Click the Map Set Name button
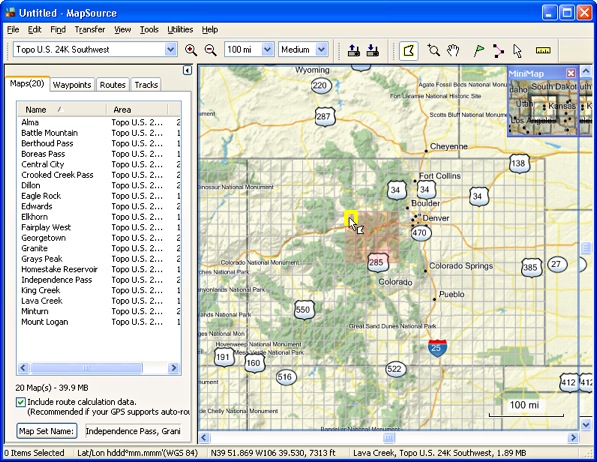This screenshot has width=597, height=462. (x=47, y=431)
